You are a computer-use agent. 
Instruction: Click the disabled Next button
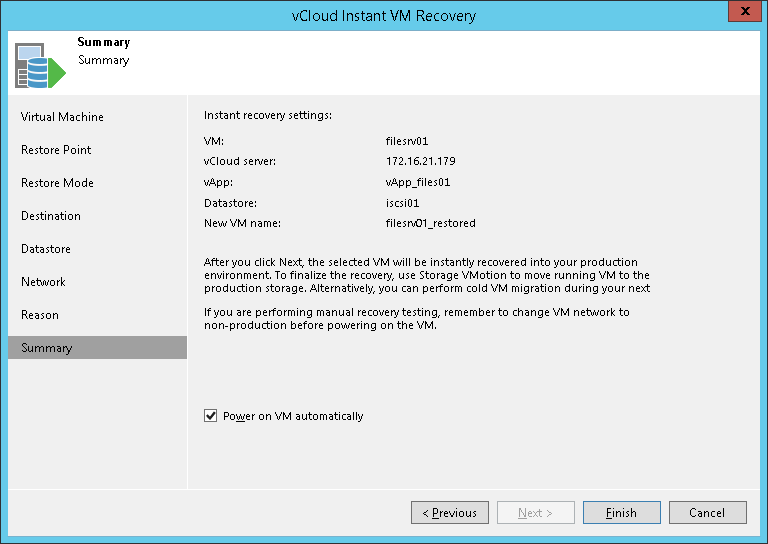[535, 513]
